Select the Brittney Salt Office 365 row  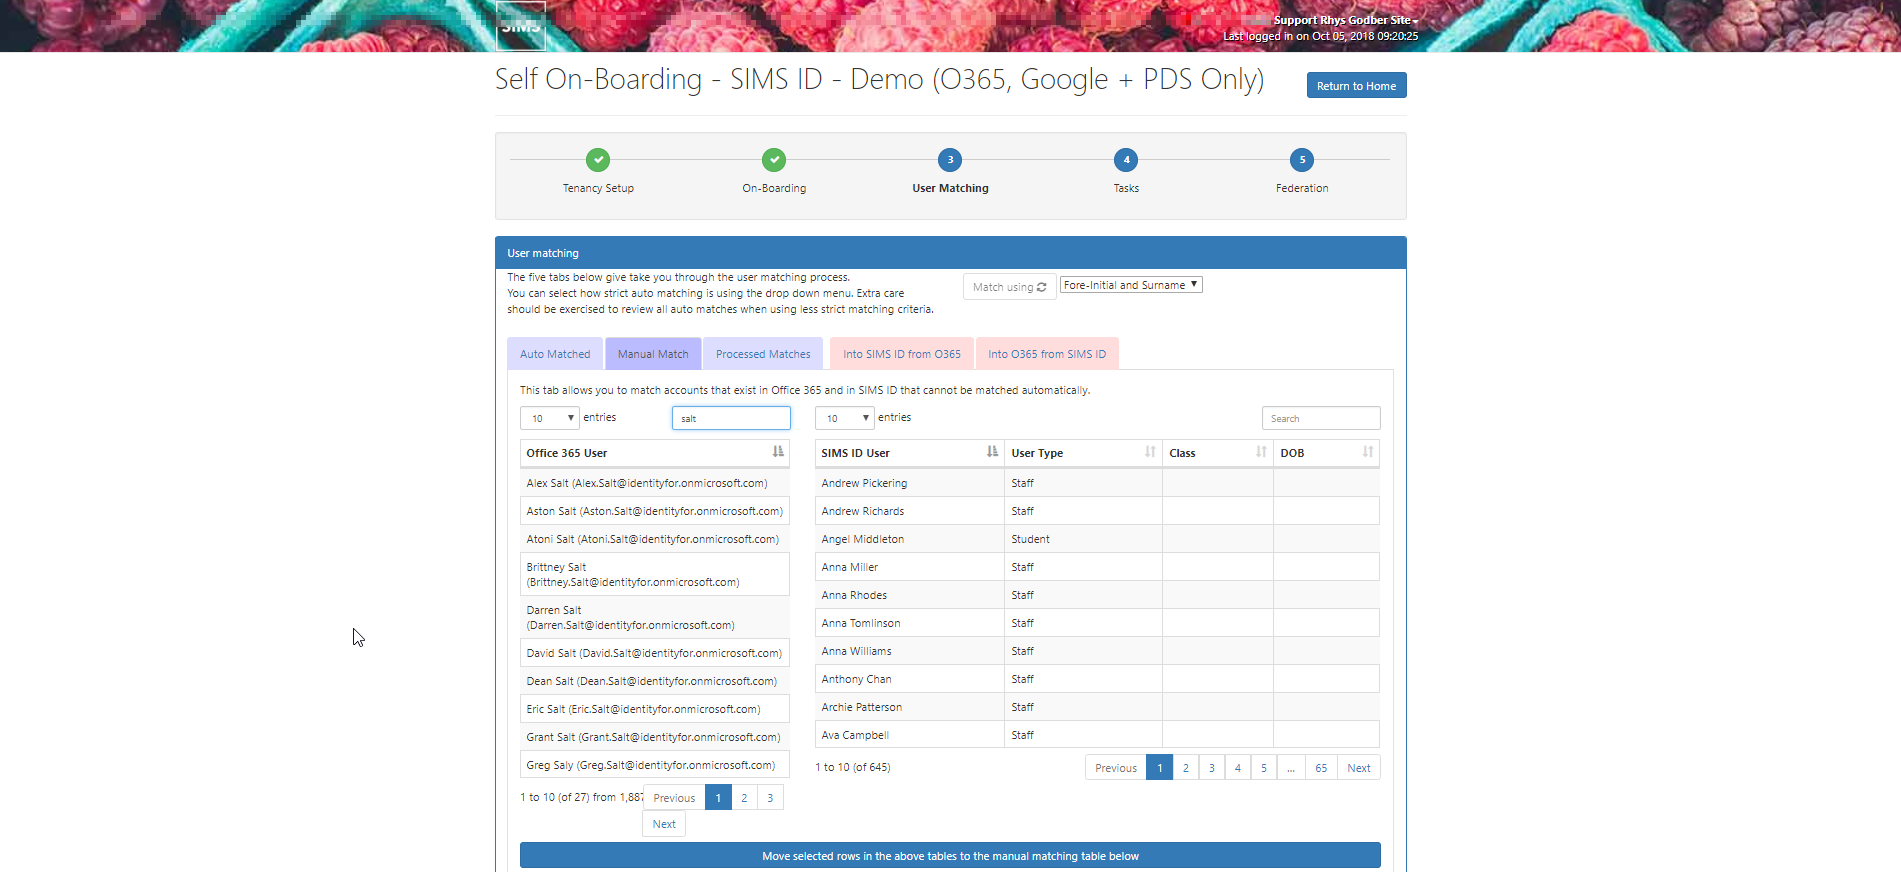(x=655, y=574)
